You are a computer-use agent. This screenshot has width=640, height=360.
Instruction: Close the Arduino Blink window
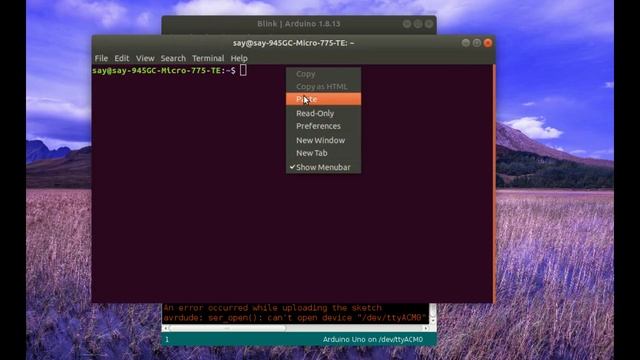coord(429,24)
